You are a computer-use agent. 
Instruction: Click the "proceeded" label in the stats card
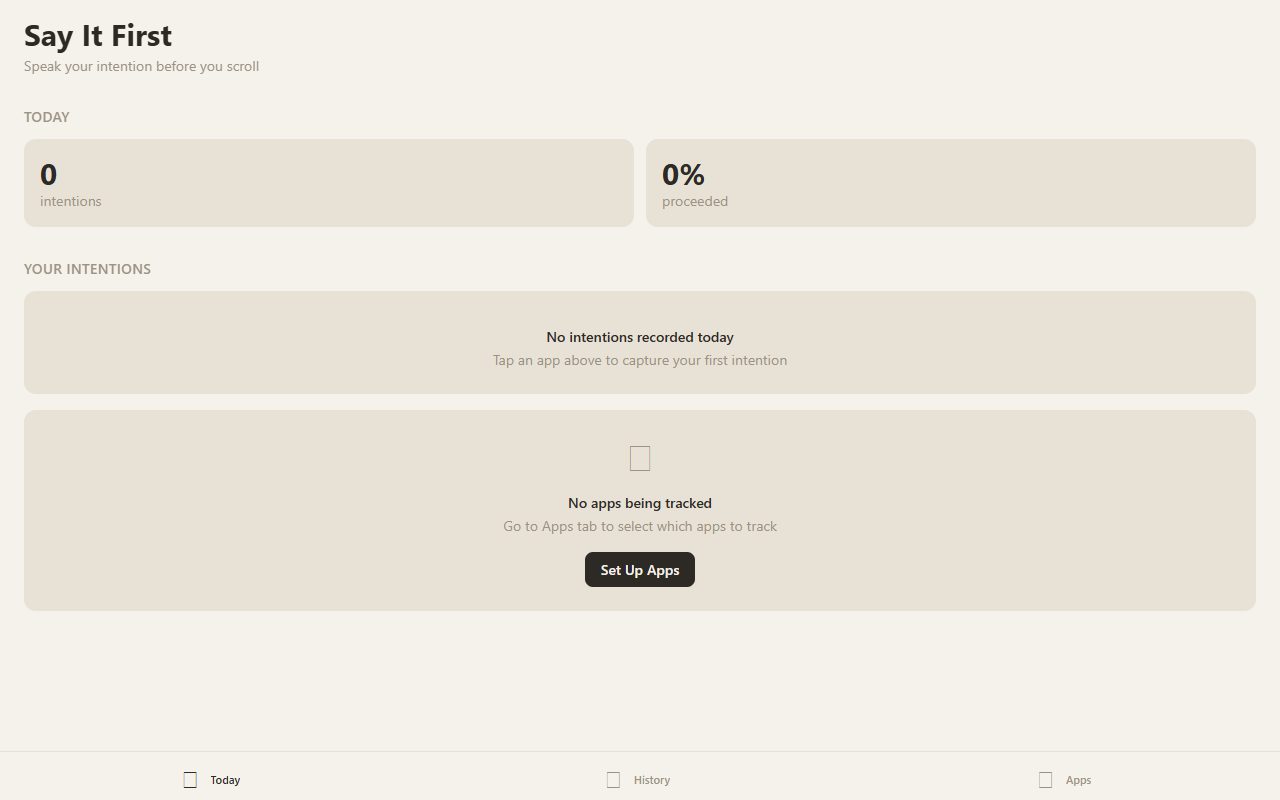point(695,201)
